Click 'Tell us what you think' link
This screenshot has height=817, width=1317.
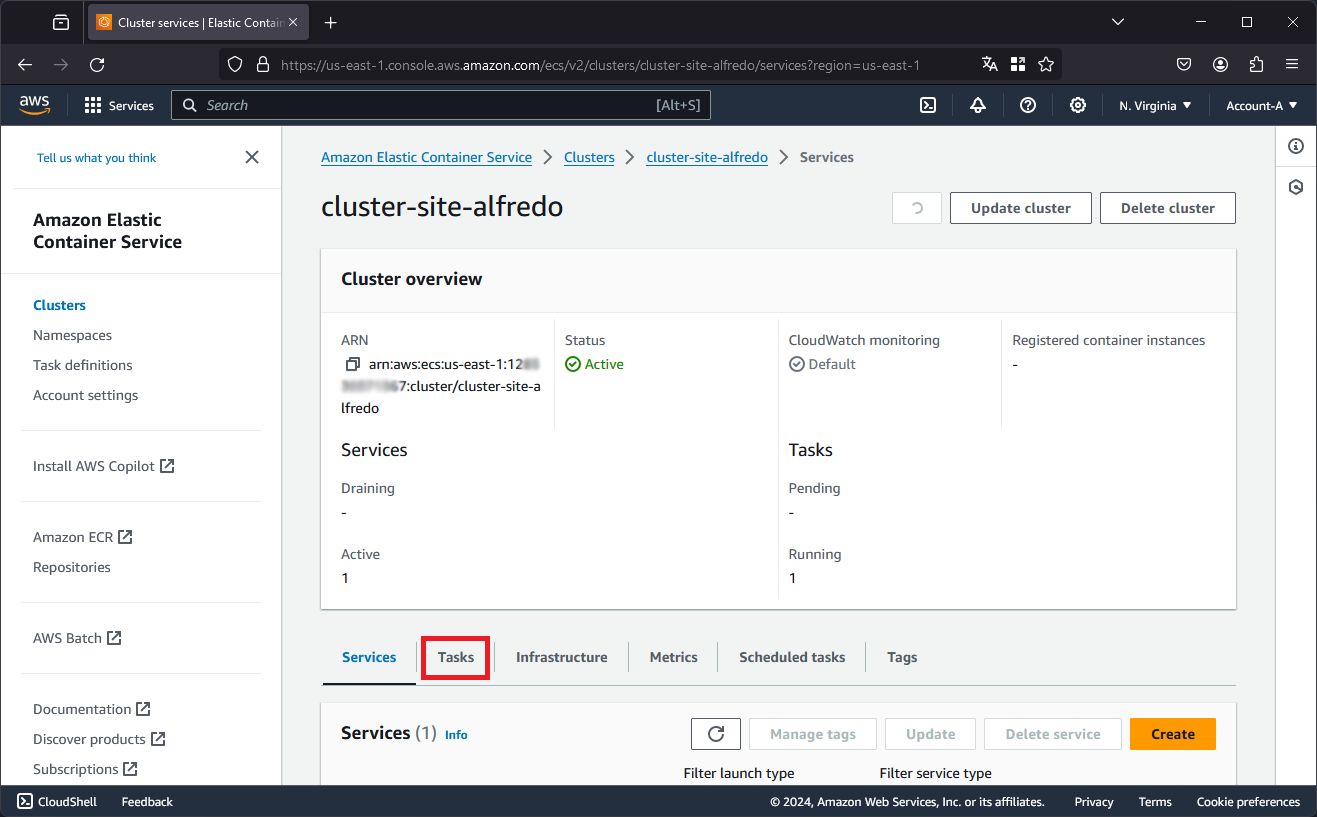pos(97,158)
